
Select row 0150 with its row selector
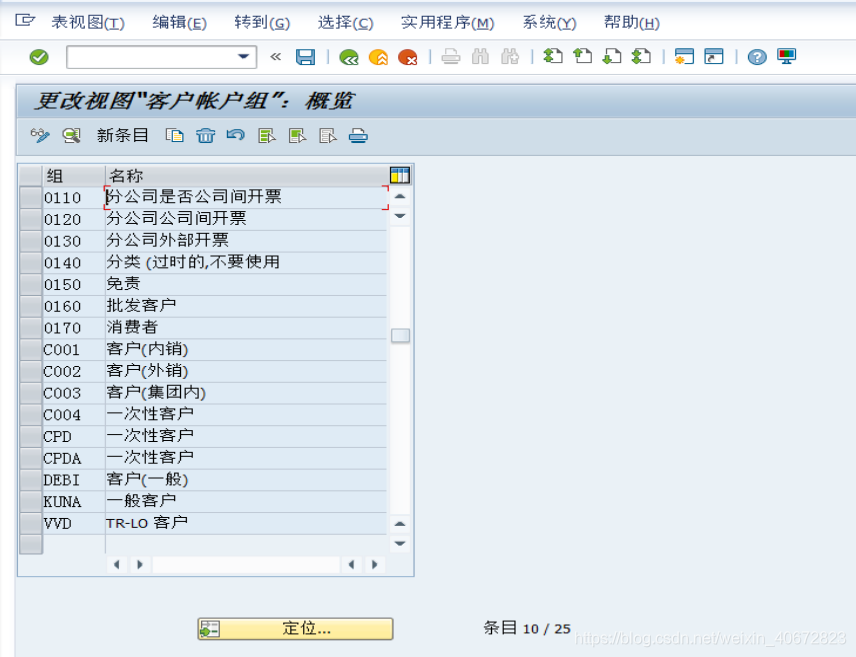[x=31, y=285]
